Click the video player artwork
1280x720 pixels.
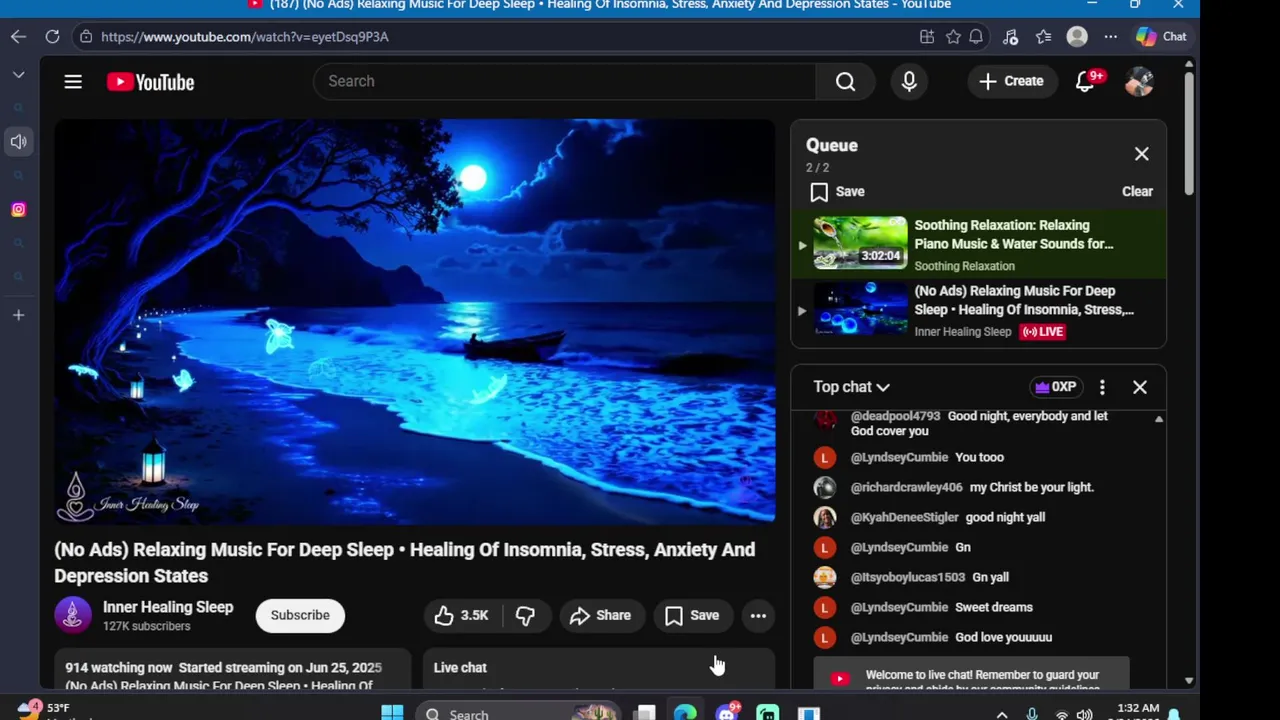click(414, 322)
